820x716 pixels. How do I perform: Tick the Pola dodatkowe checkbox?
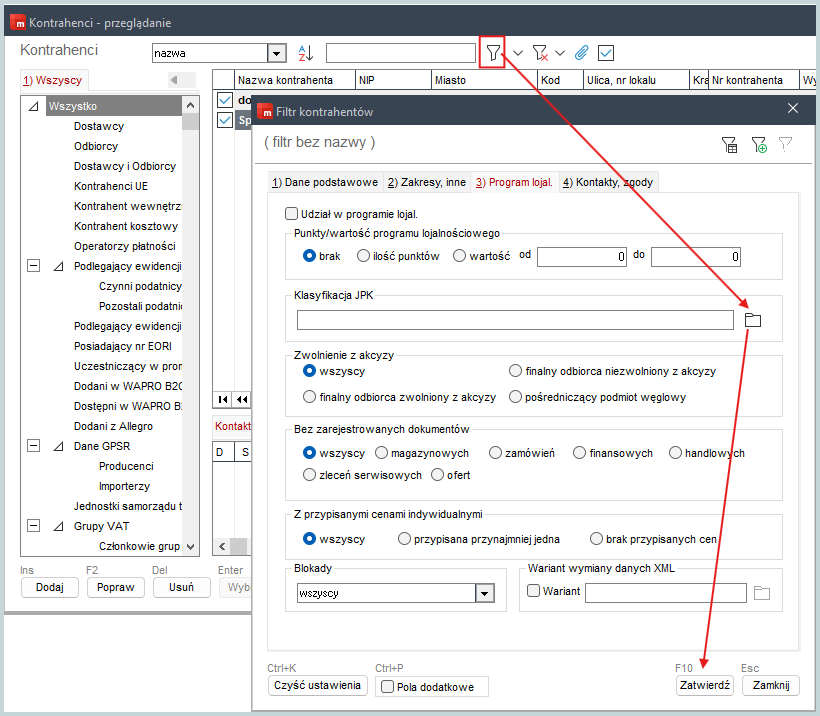coord(388,686)
